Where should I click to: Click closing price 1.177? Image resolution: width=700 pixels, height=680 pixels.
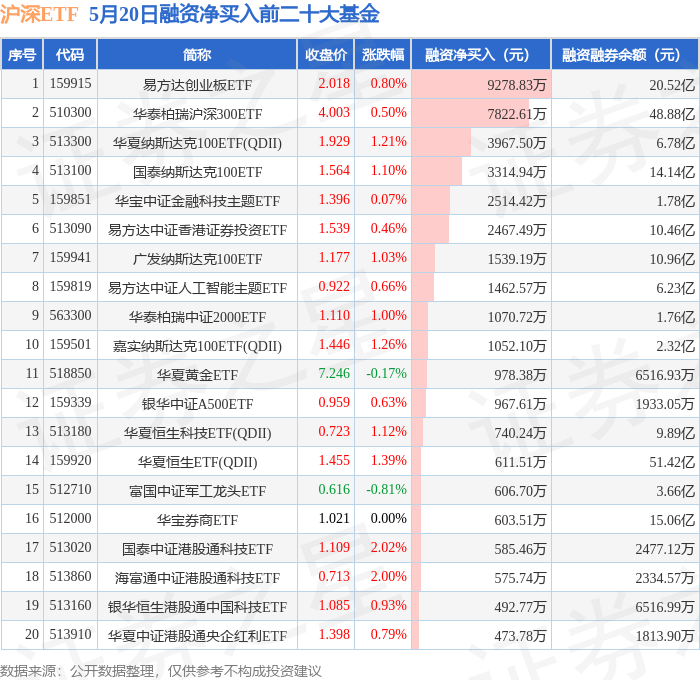pos(334,258)
